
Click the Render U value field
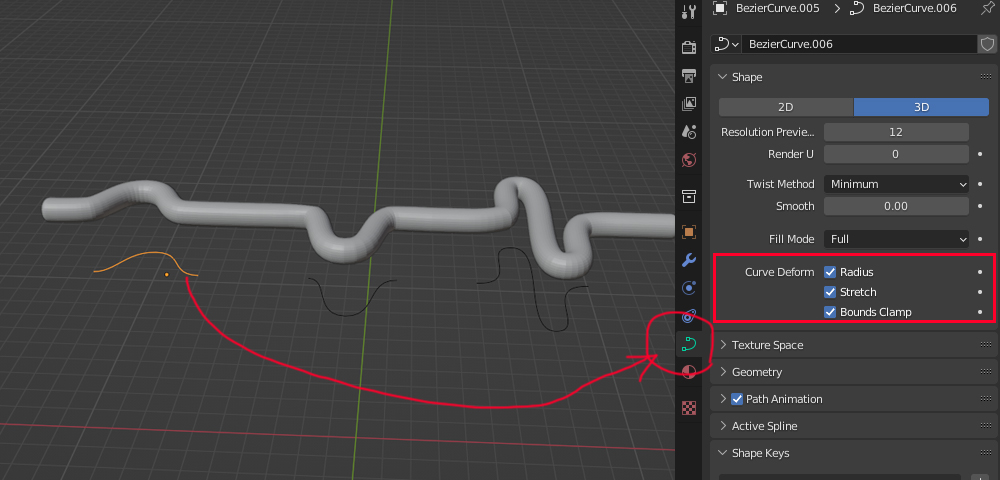896,154
